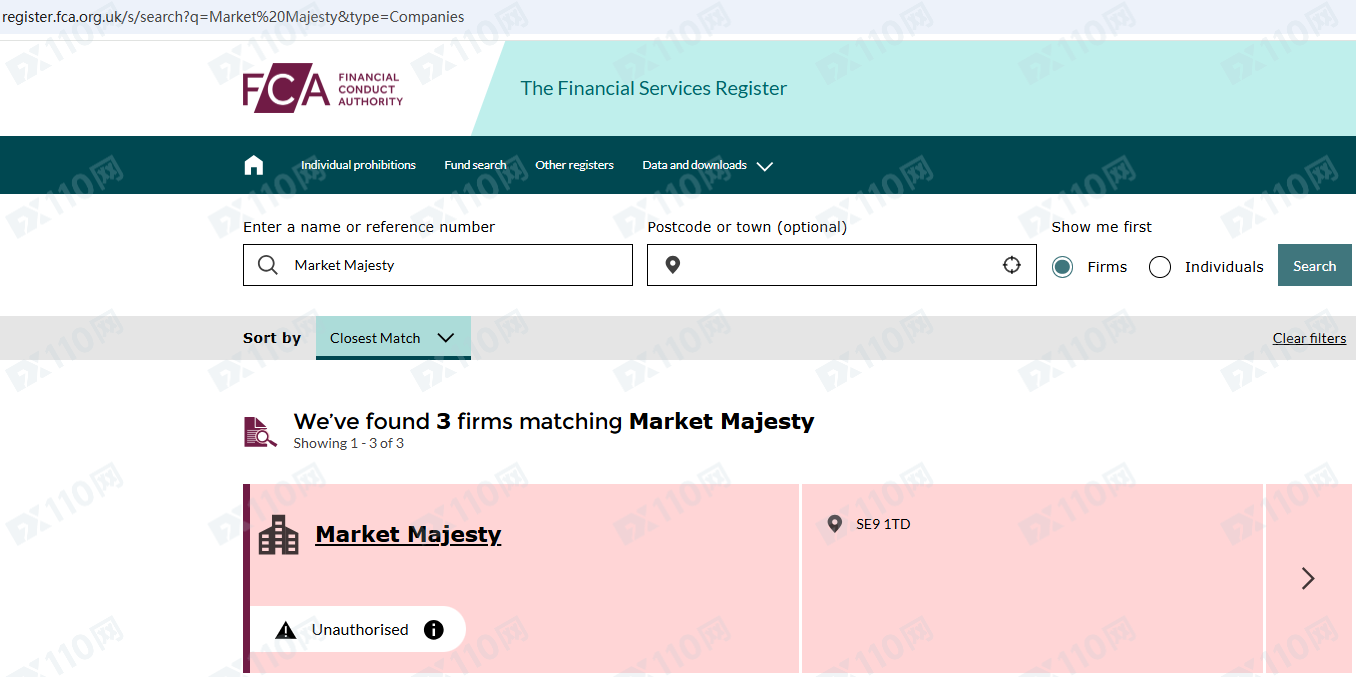
Task: Click the home icon in navigation bar
Action: pyautogui.click(x=254, y=165)
